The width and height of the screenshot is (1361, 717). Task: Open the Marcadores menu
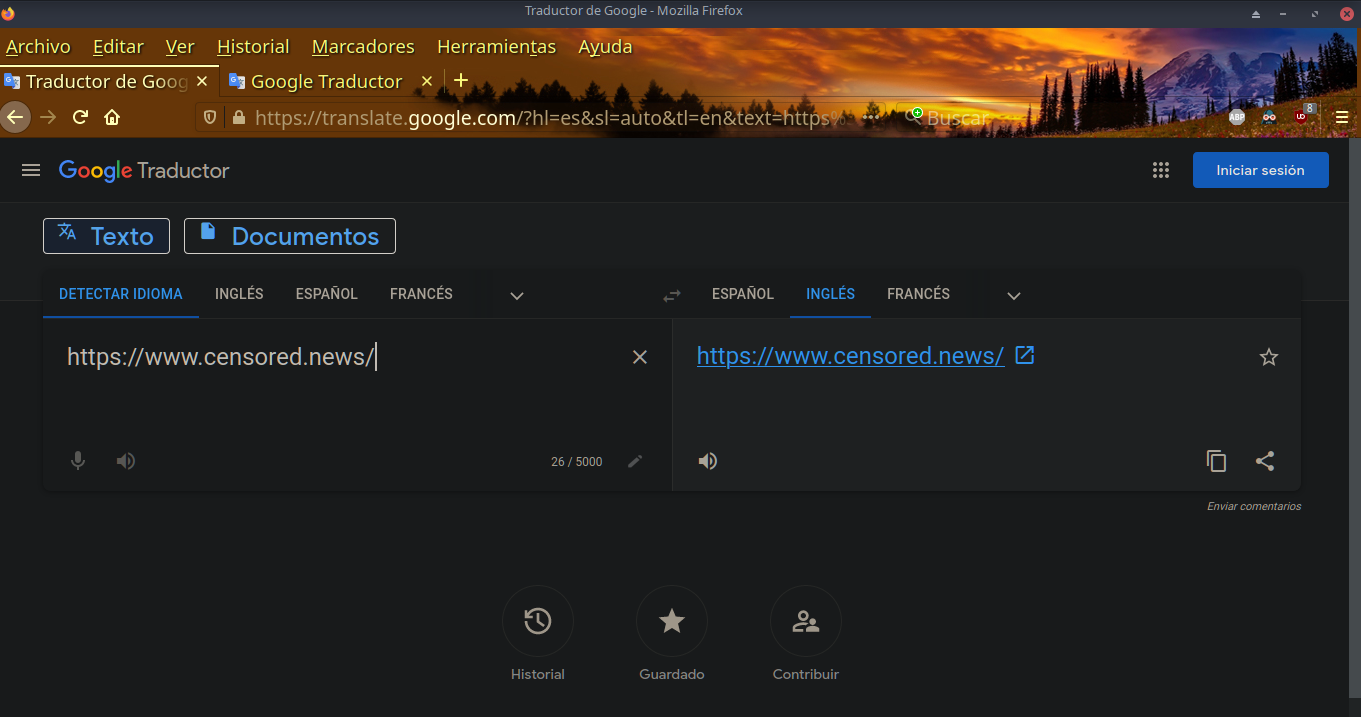363,46
